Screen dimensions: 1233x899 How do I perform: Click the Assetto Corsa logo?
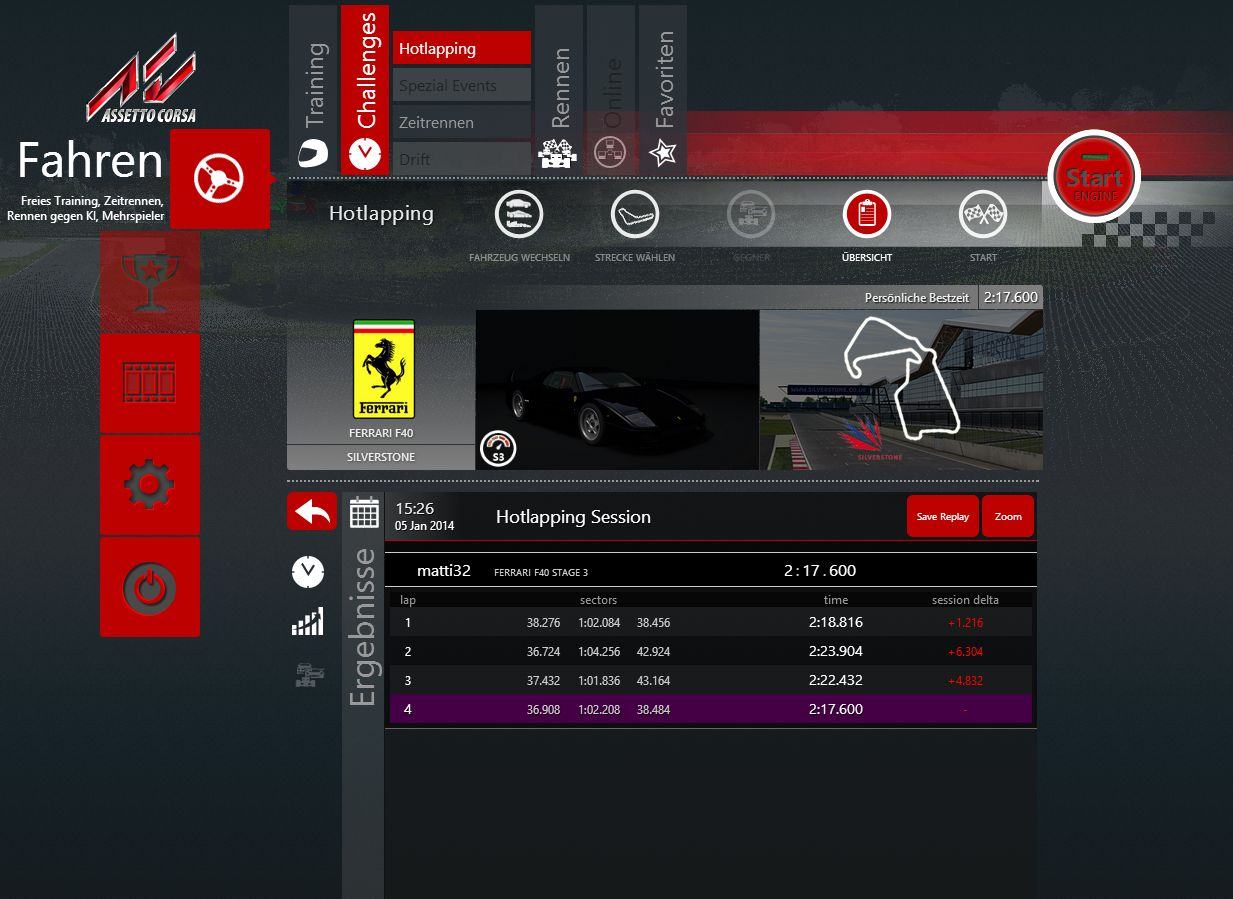point(142,79)
